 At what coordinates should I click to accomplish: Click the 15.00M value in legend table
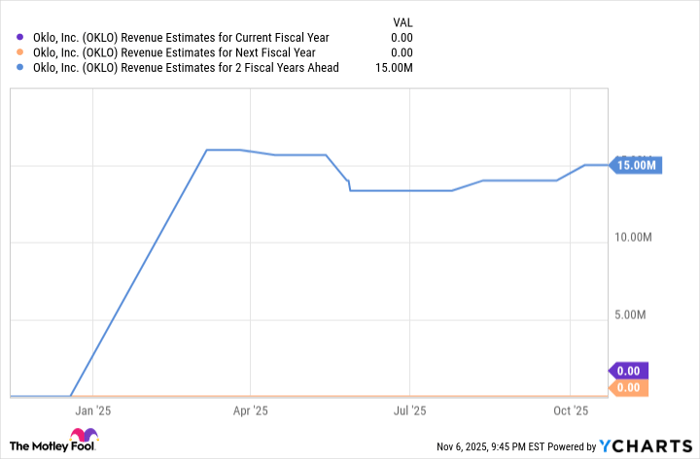[394, 68]
